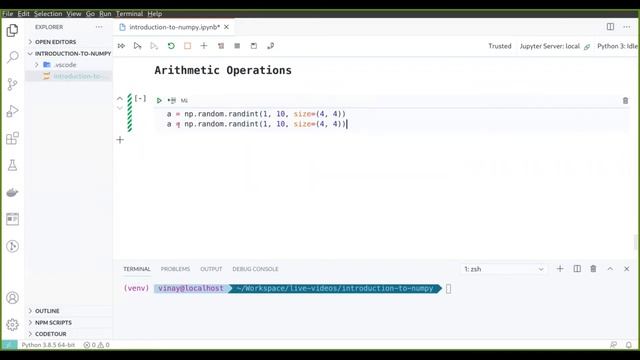Kill the terminal with trash icon

(593, 269)
